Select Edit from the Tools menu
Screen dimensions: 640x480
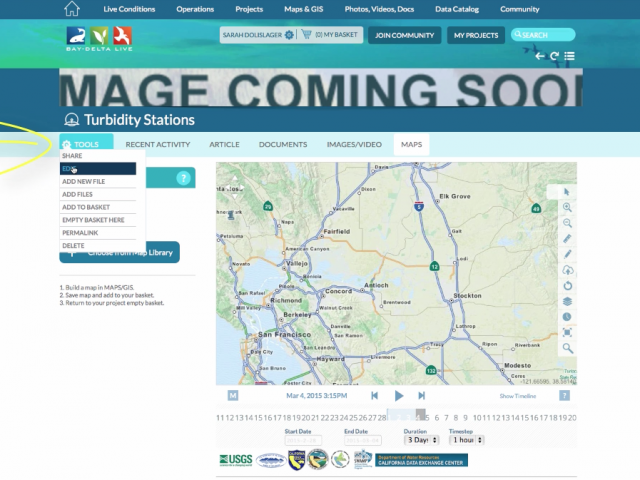pos(98,169)
